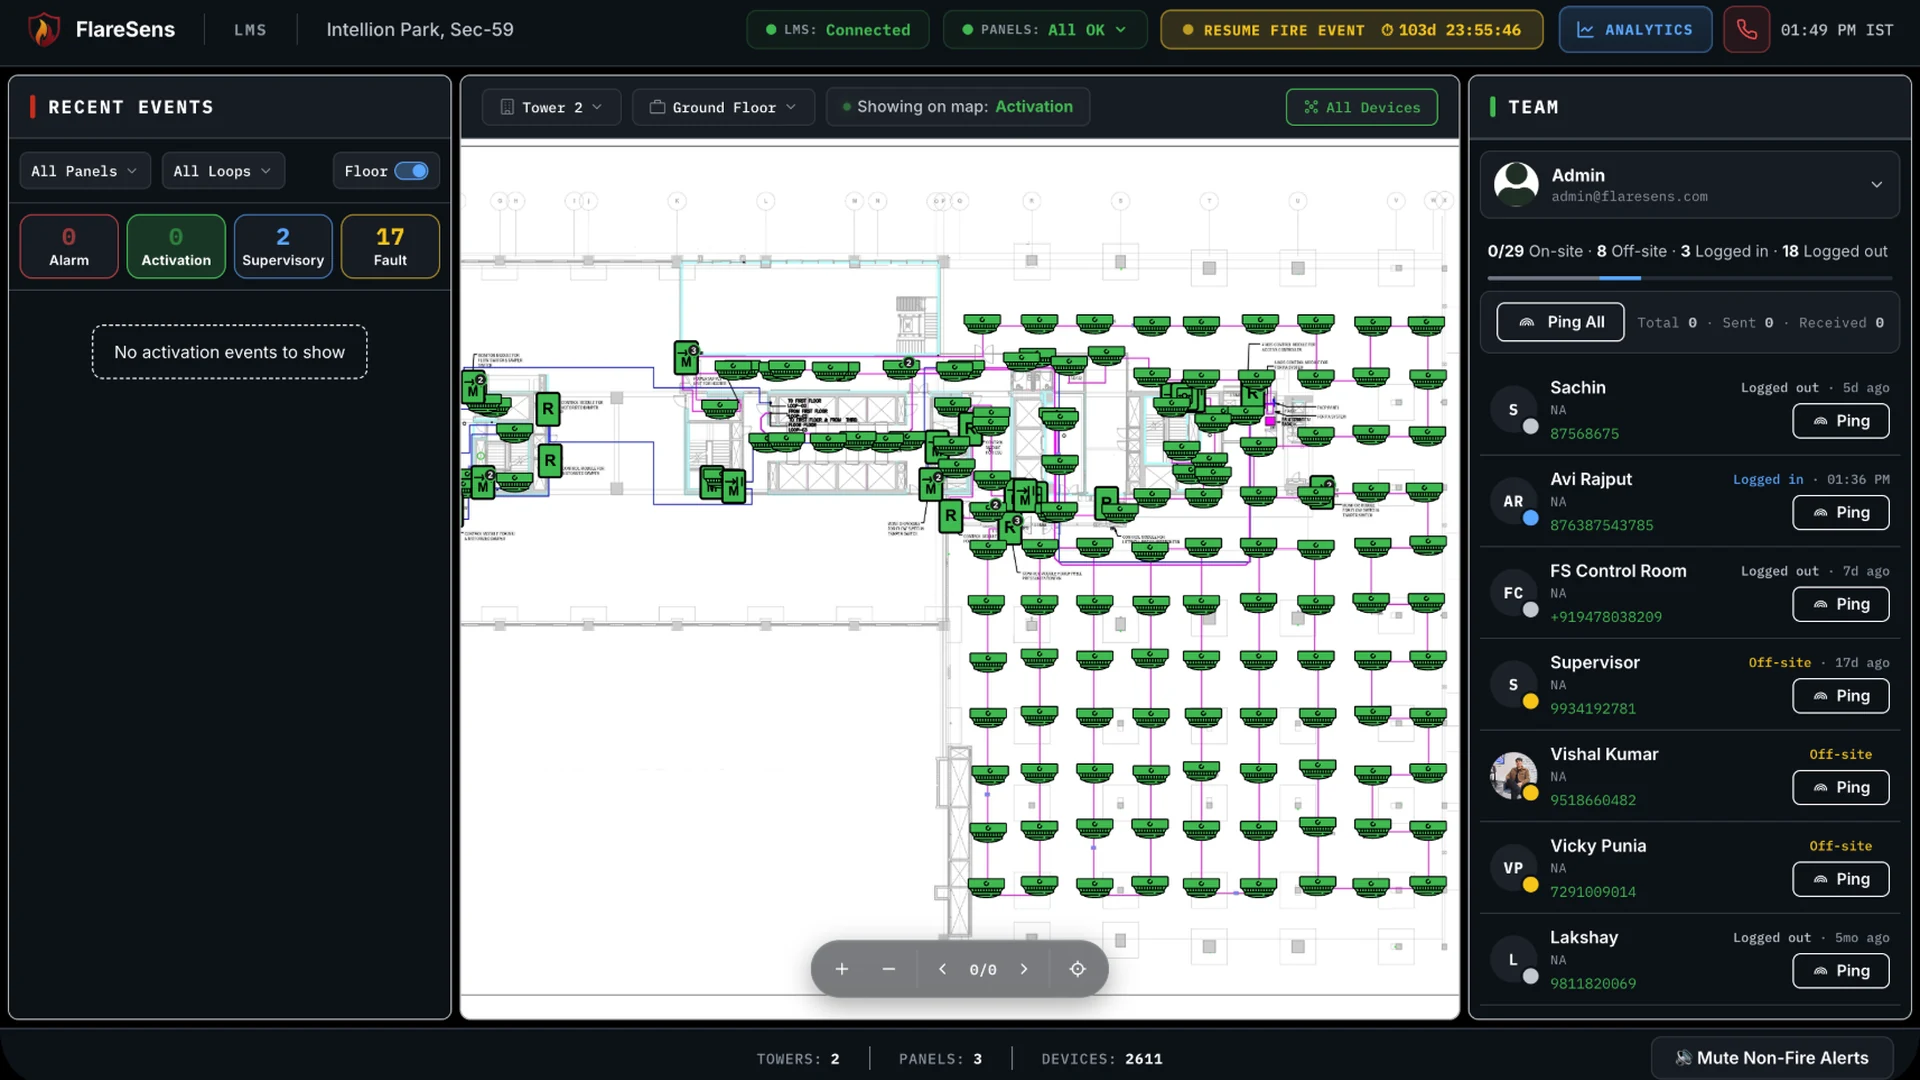
Task: Click the 0/0 event counter on map
Action: coord(983,970)
